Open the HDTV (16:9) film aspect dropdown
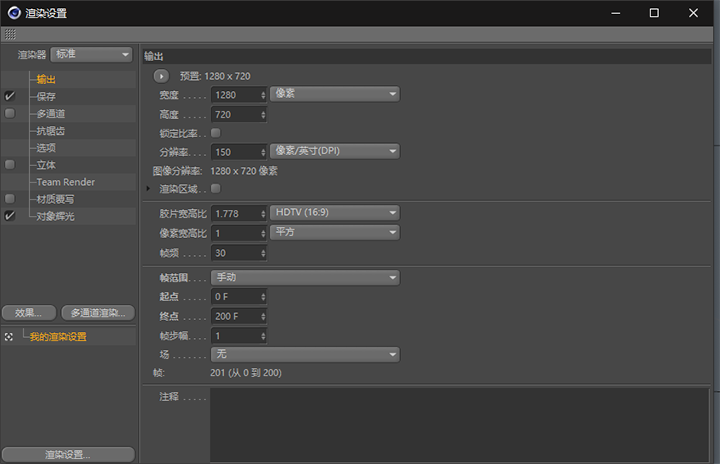 335,213
